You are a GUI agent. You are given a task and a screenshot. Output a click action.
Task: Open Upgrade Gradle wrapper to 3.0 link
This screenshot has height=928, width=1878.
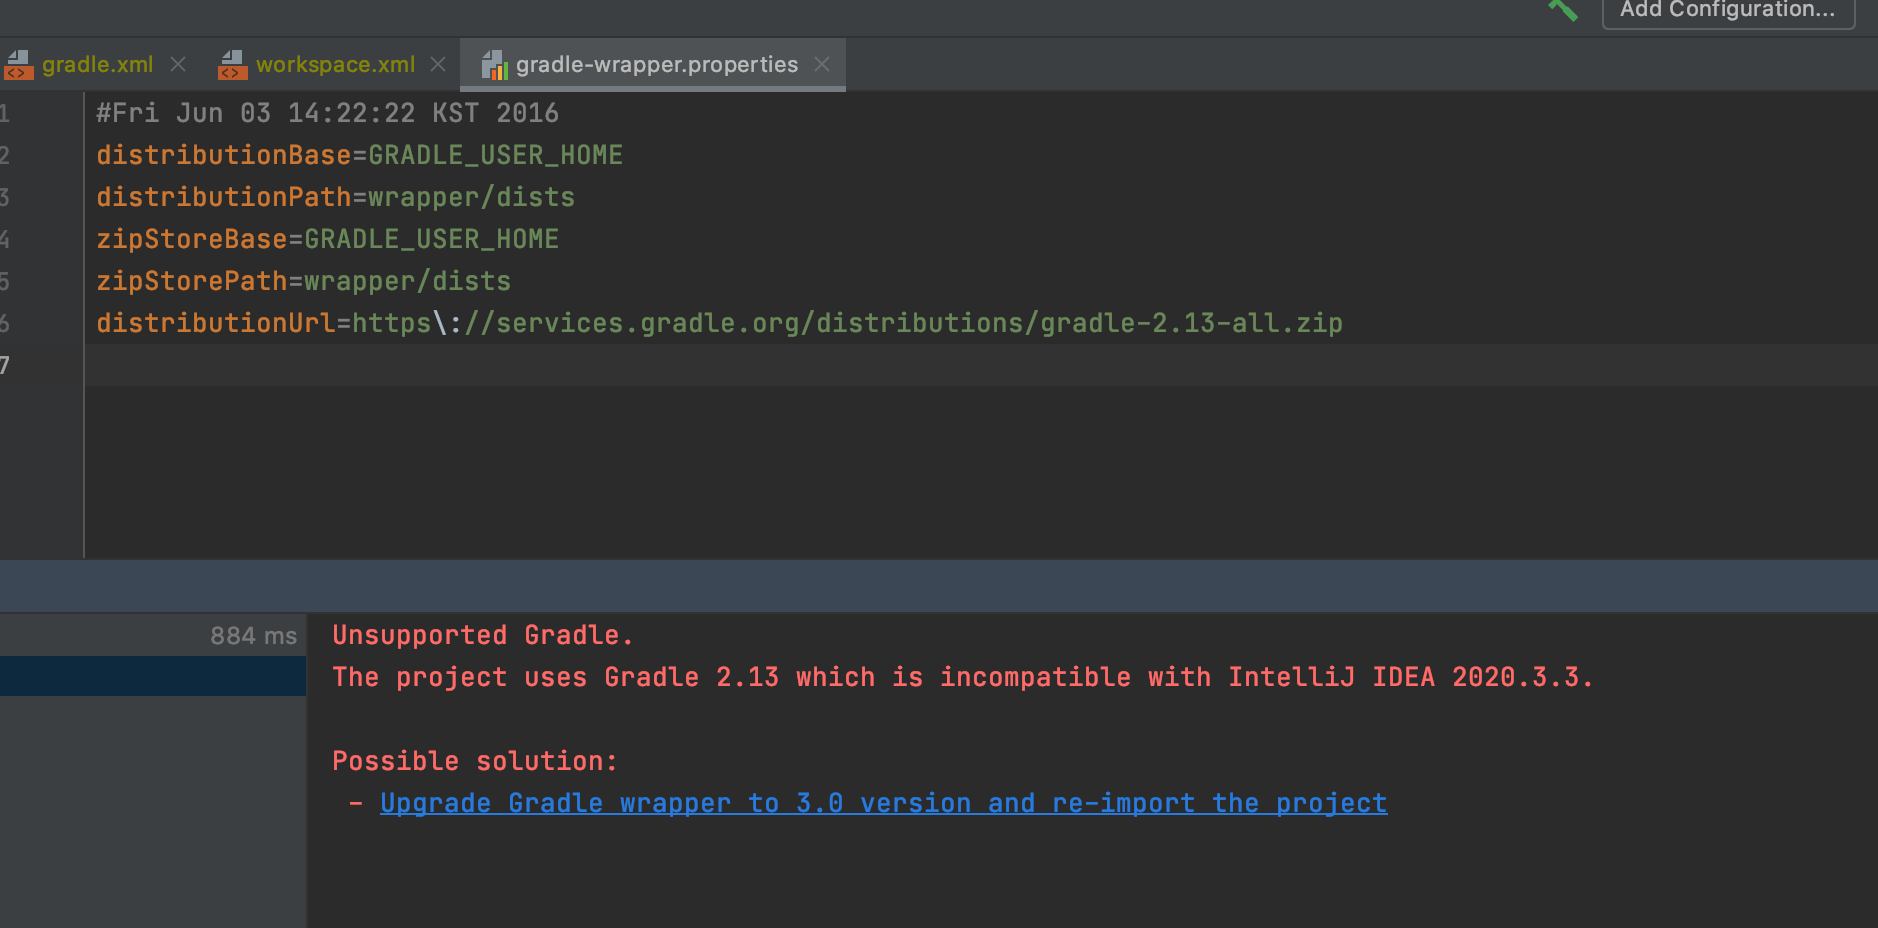click(x=883, y=803)
